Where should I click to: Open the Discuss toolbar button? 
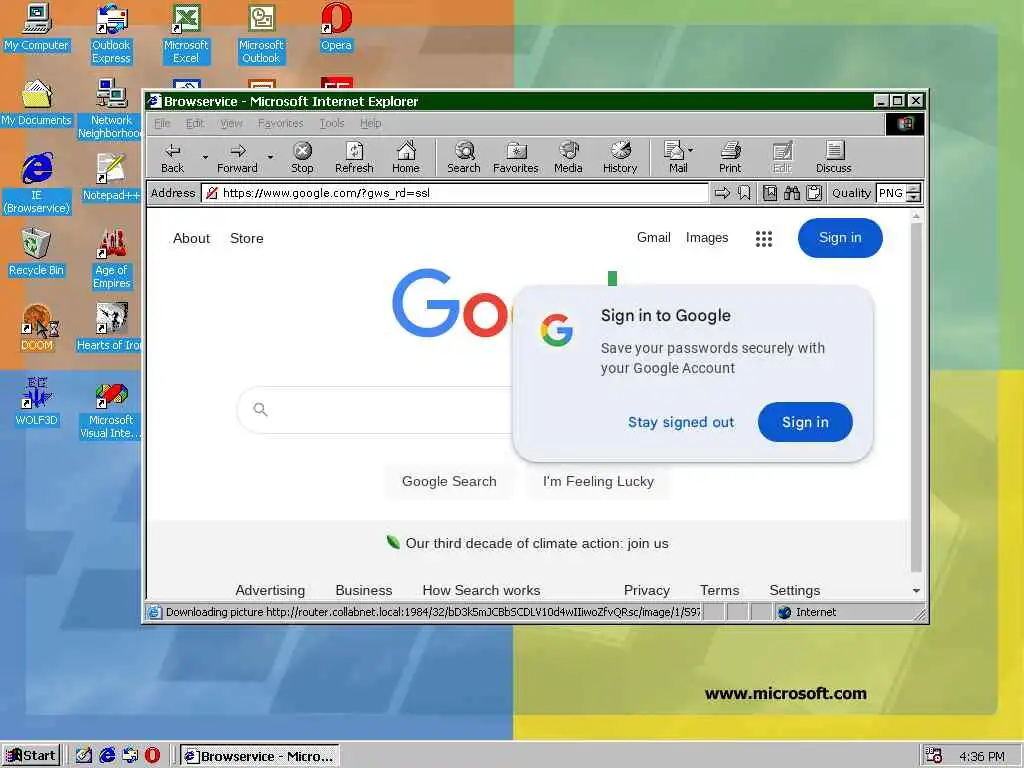tap(833, 157)
